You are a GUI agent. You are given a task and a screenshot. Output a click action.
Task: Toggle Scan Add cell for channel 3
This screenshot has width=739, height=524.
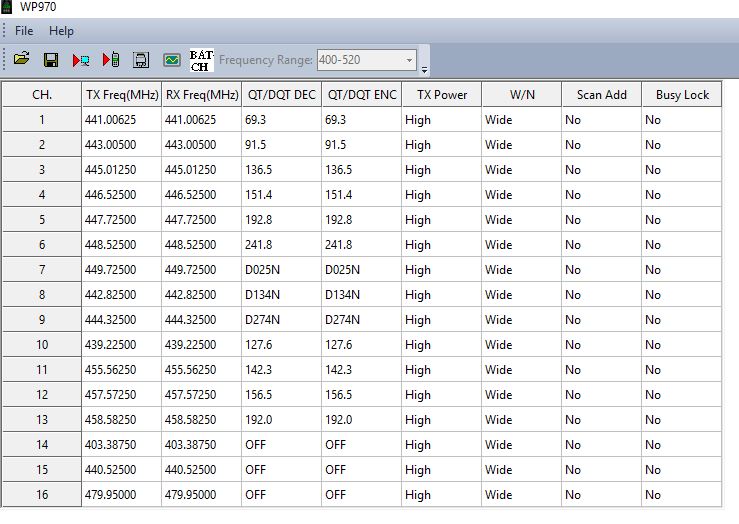(601, 170)
